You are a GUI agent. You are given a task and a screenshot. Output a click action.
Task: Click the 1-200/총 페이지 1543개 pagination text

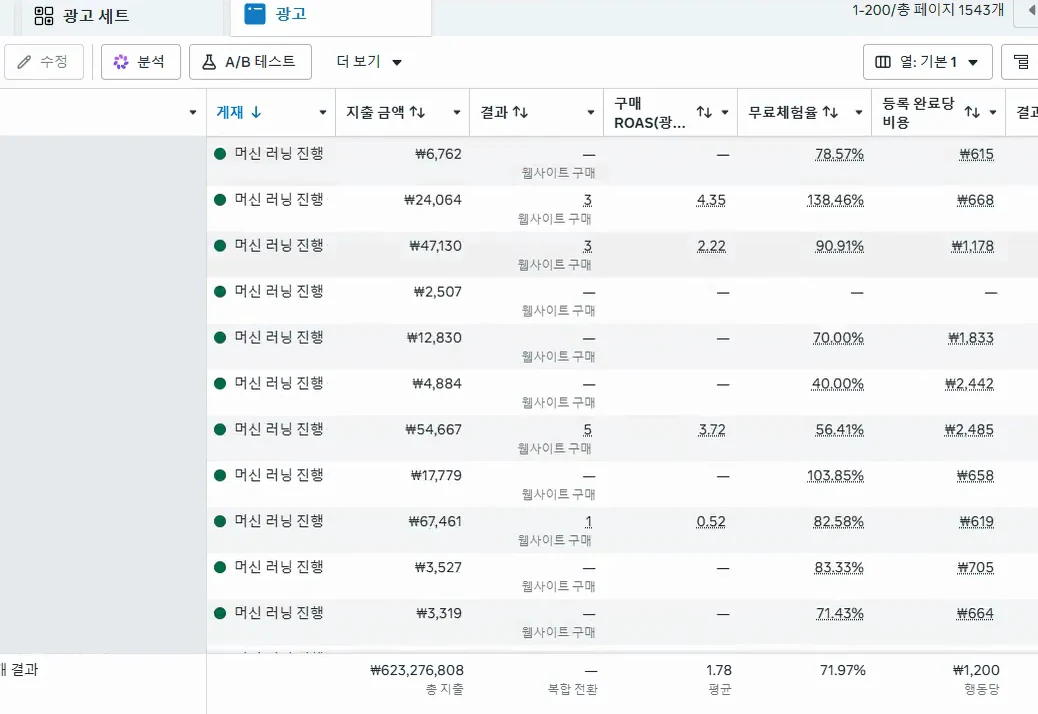(x=927, y=10)
